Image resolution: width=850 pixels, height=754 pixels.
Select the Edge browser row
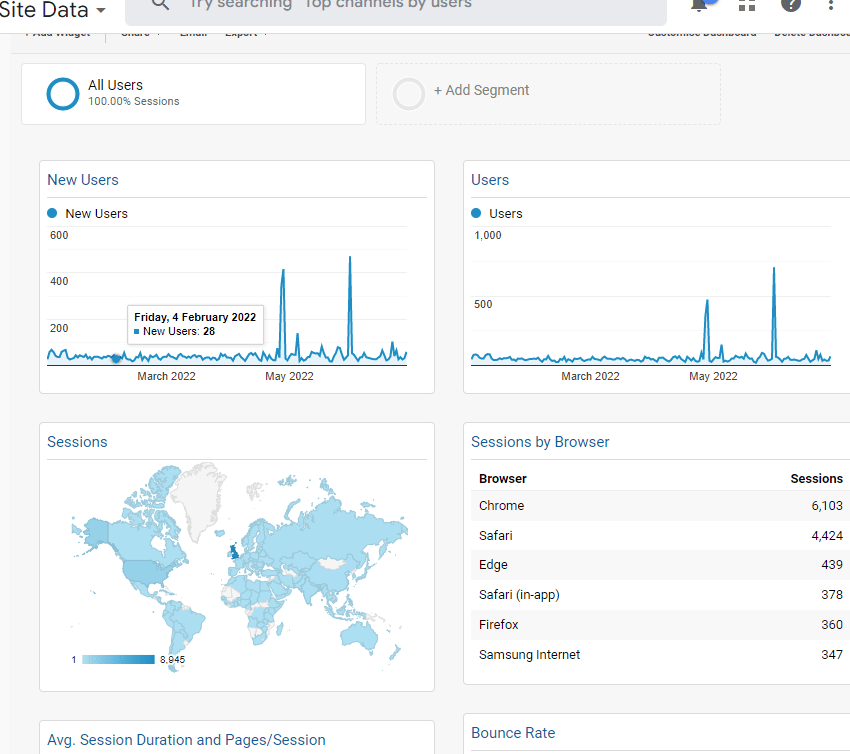pyautogui.click(x=660, y=565)
